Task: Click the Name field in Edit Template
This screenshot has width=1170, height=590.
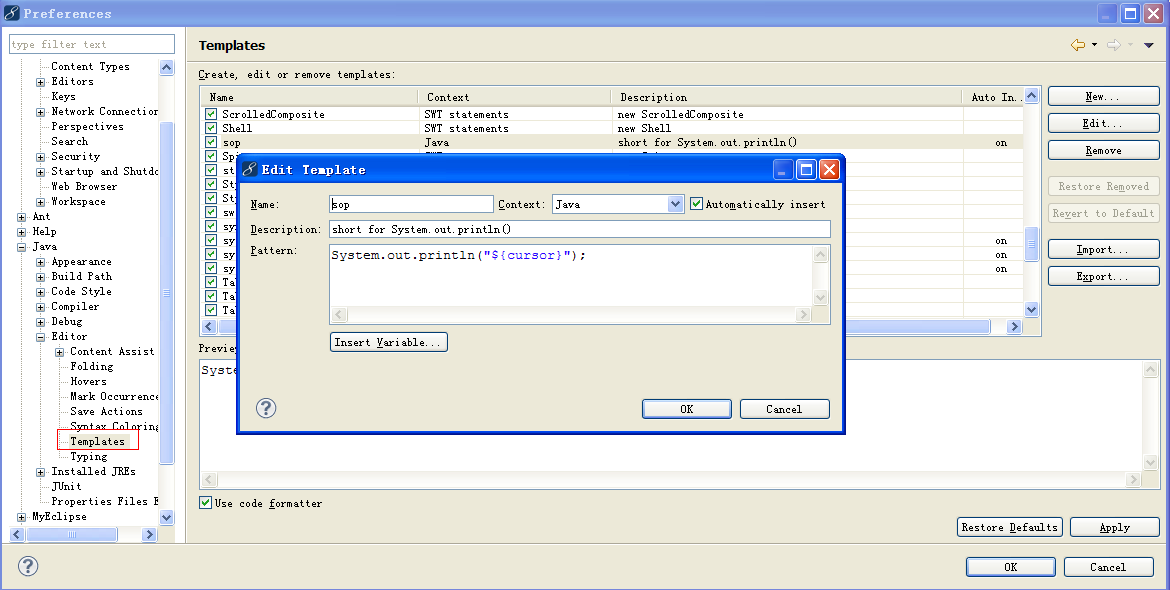Action: tap(411, 204)
